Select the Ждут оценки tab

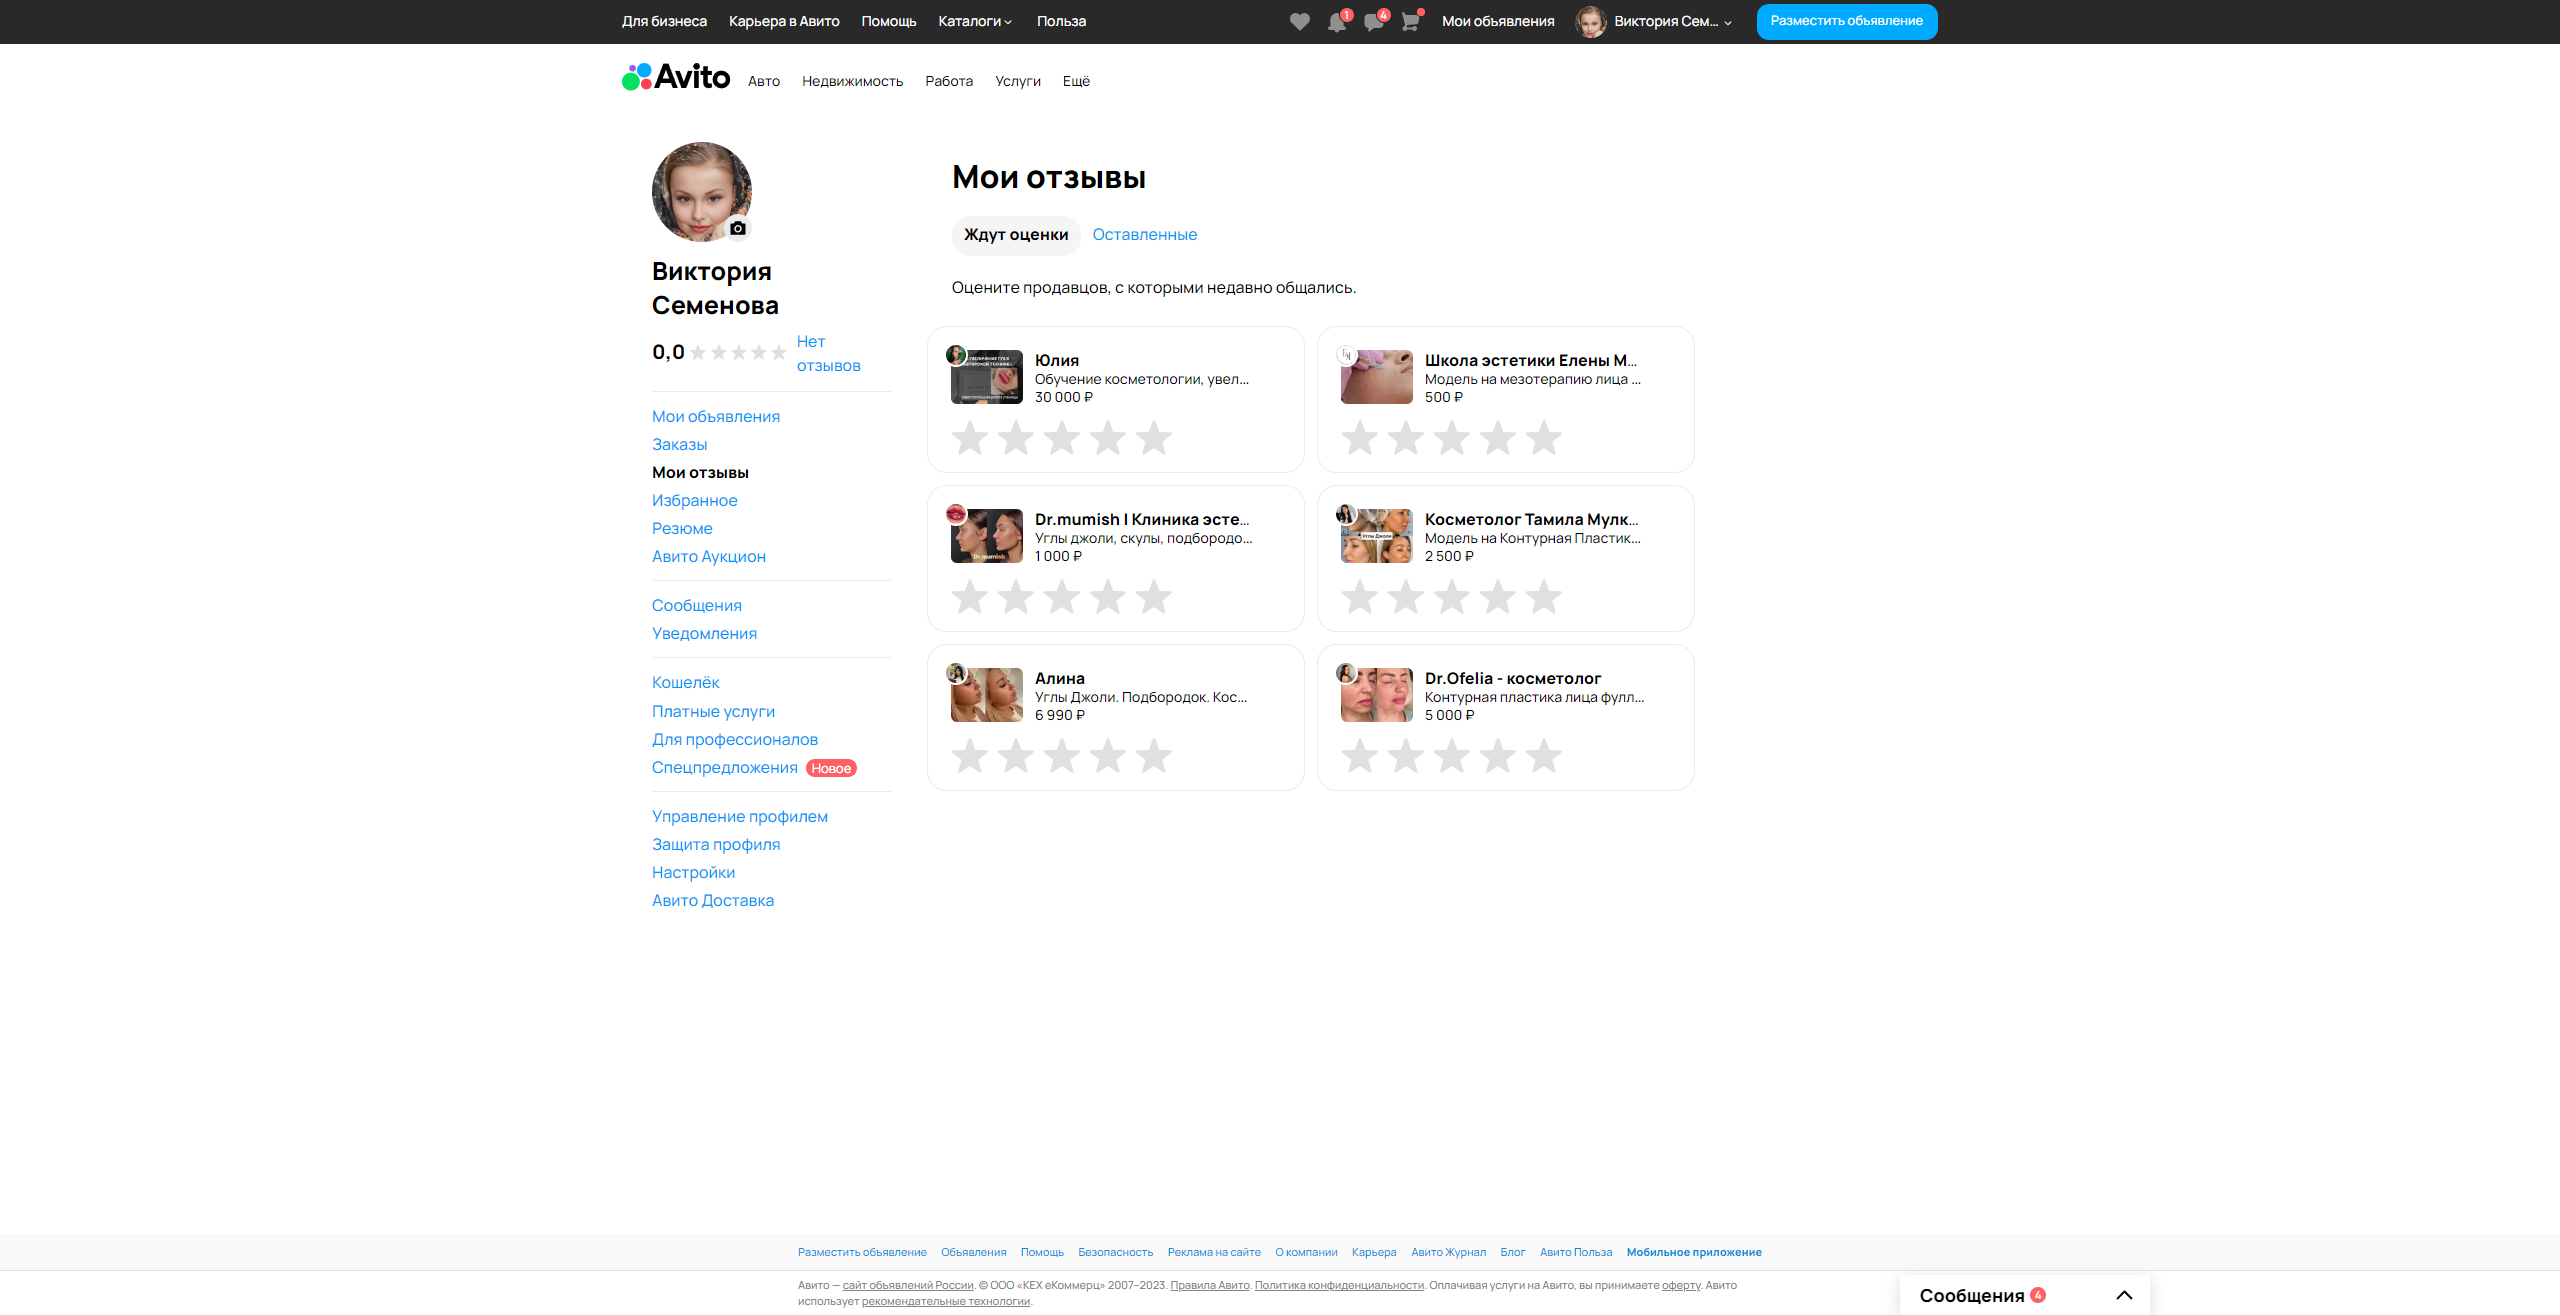[x=1016, y=235]
